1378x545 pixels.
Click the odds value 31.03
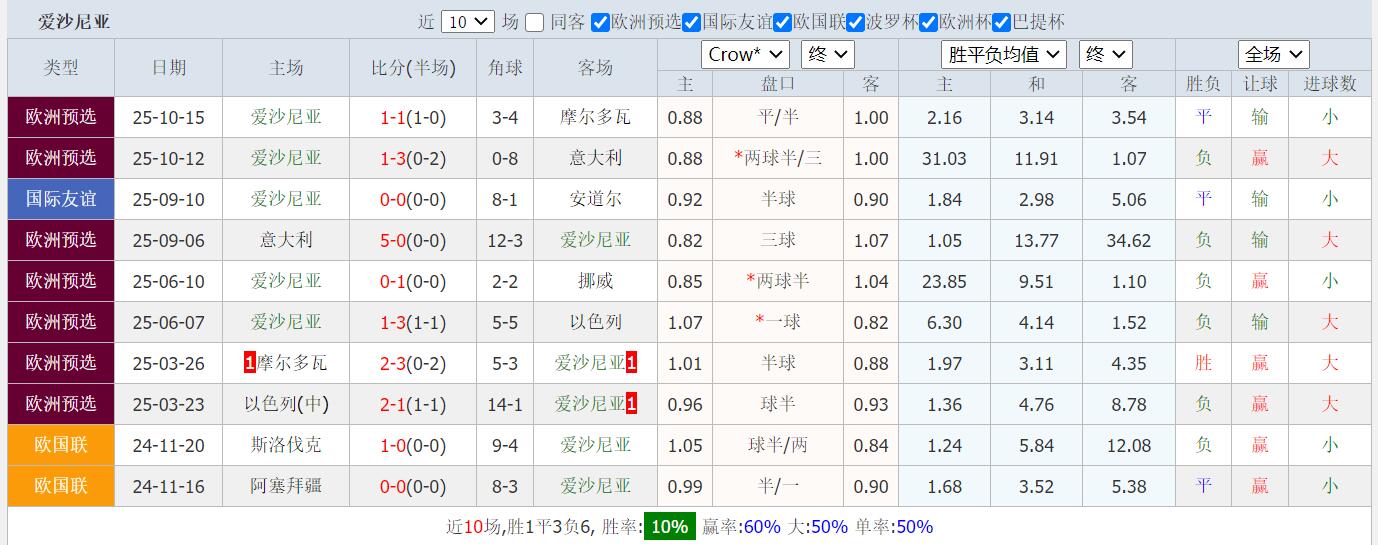[x=944, y=159]
